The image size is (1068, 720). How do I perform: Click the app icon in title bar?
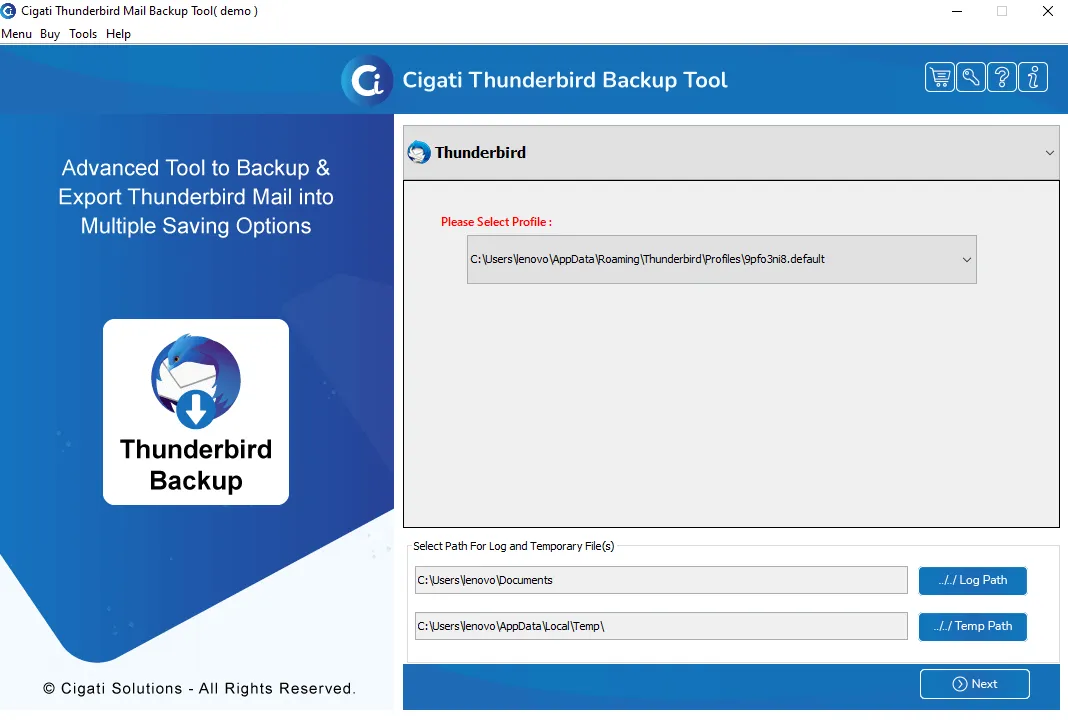pos(8,11)
